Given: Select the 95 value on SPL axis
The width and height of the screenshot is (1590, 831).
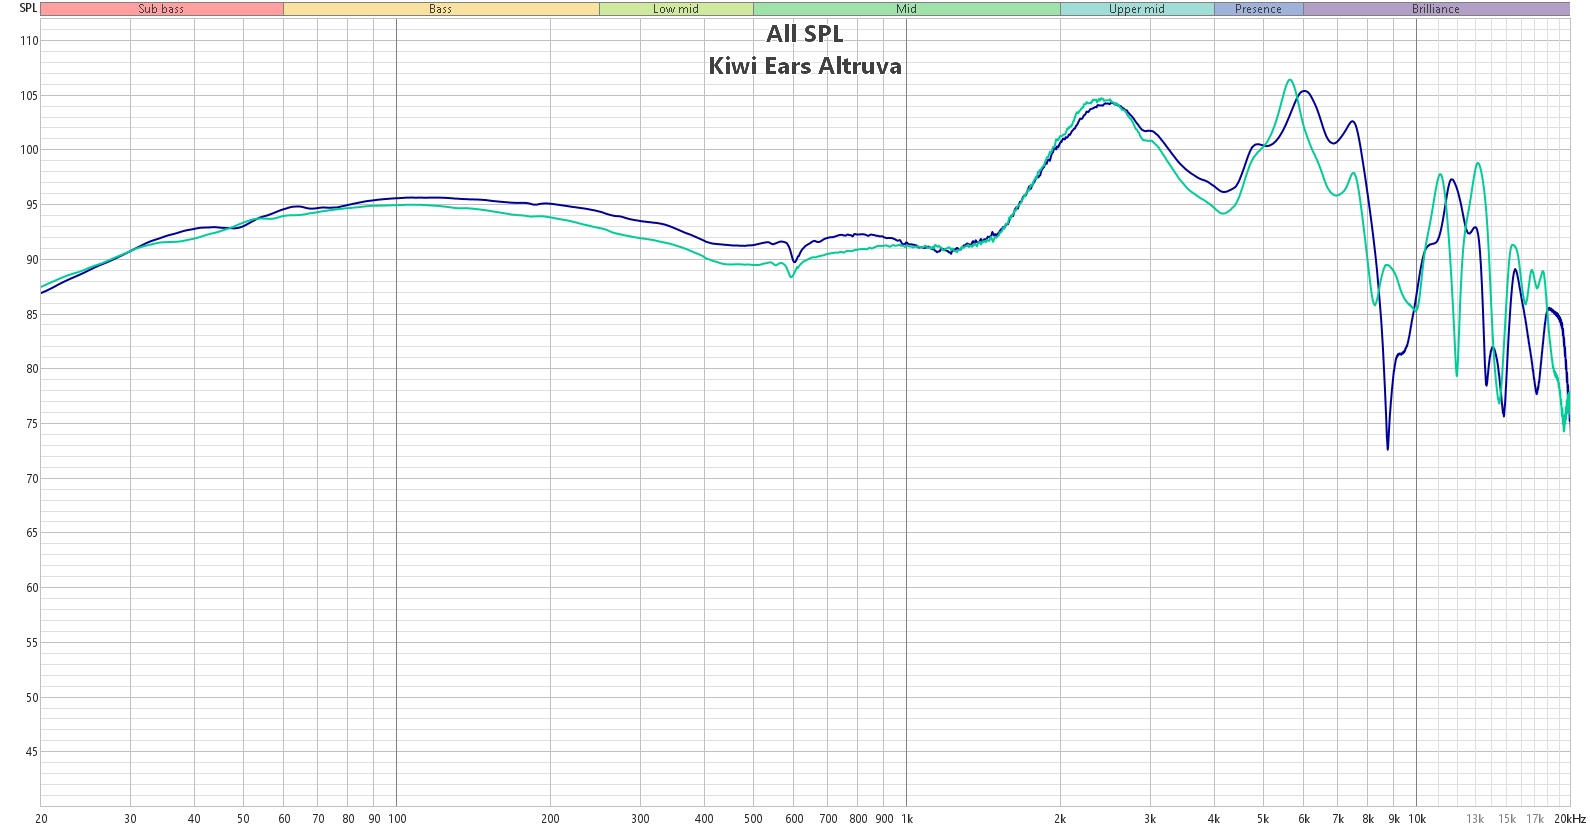Looking at the screenshot, I should (32, 205).
